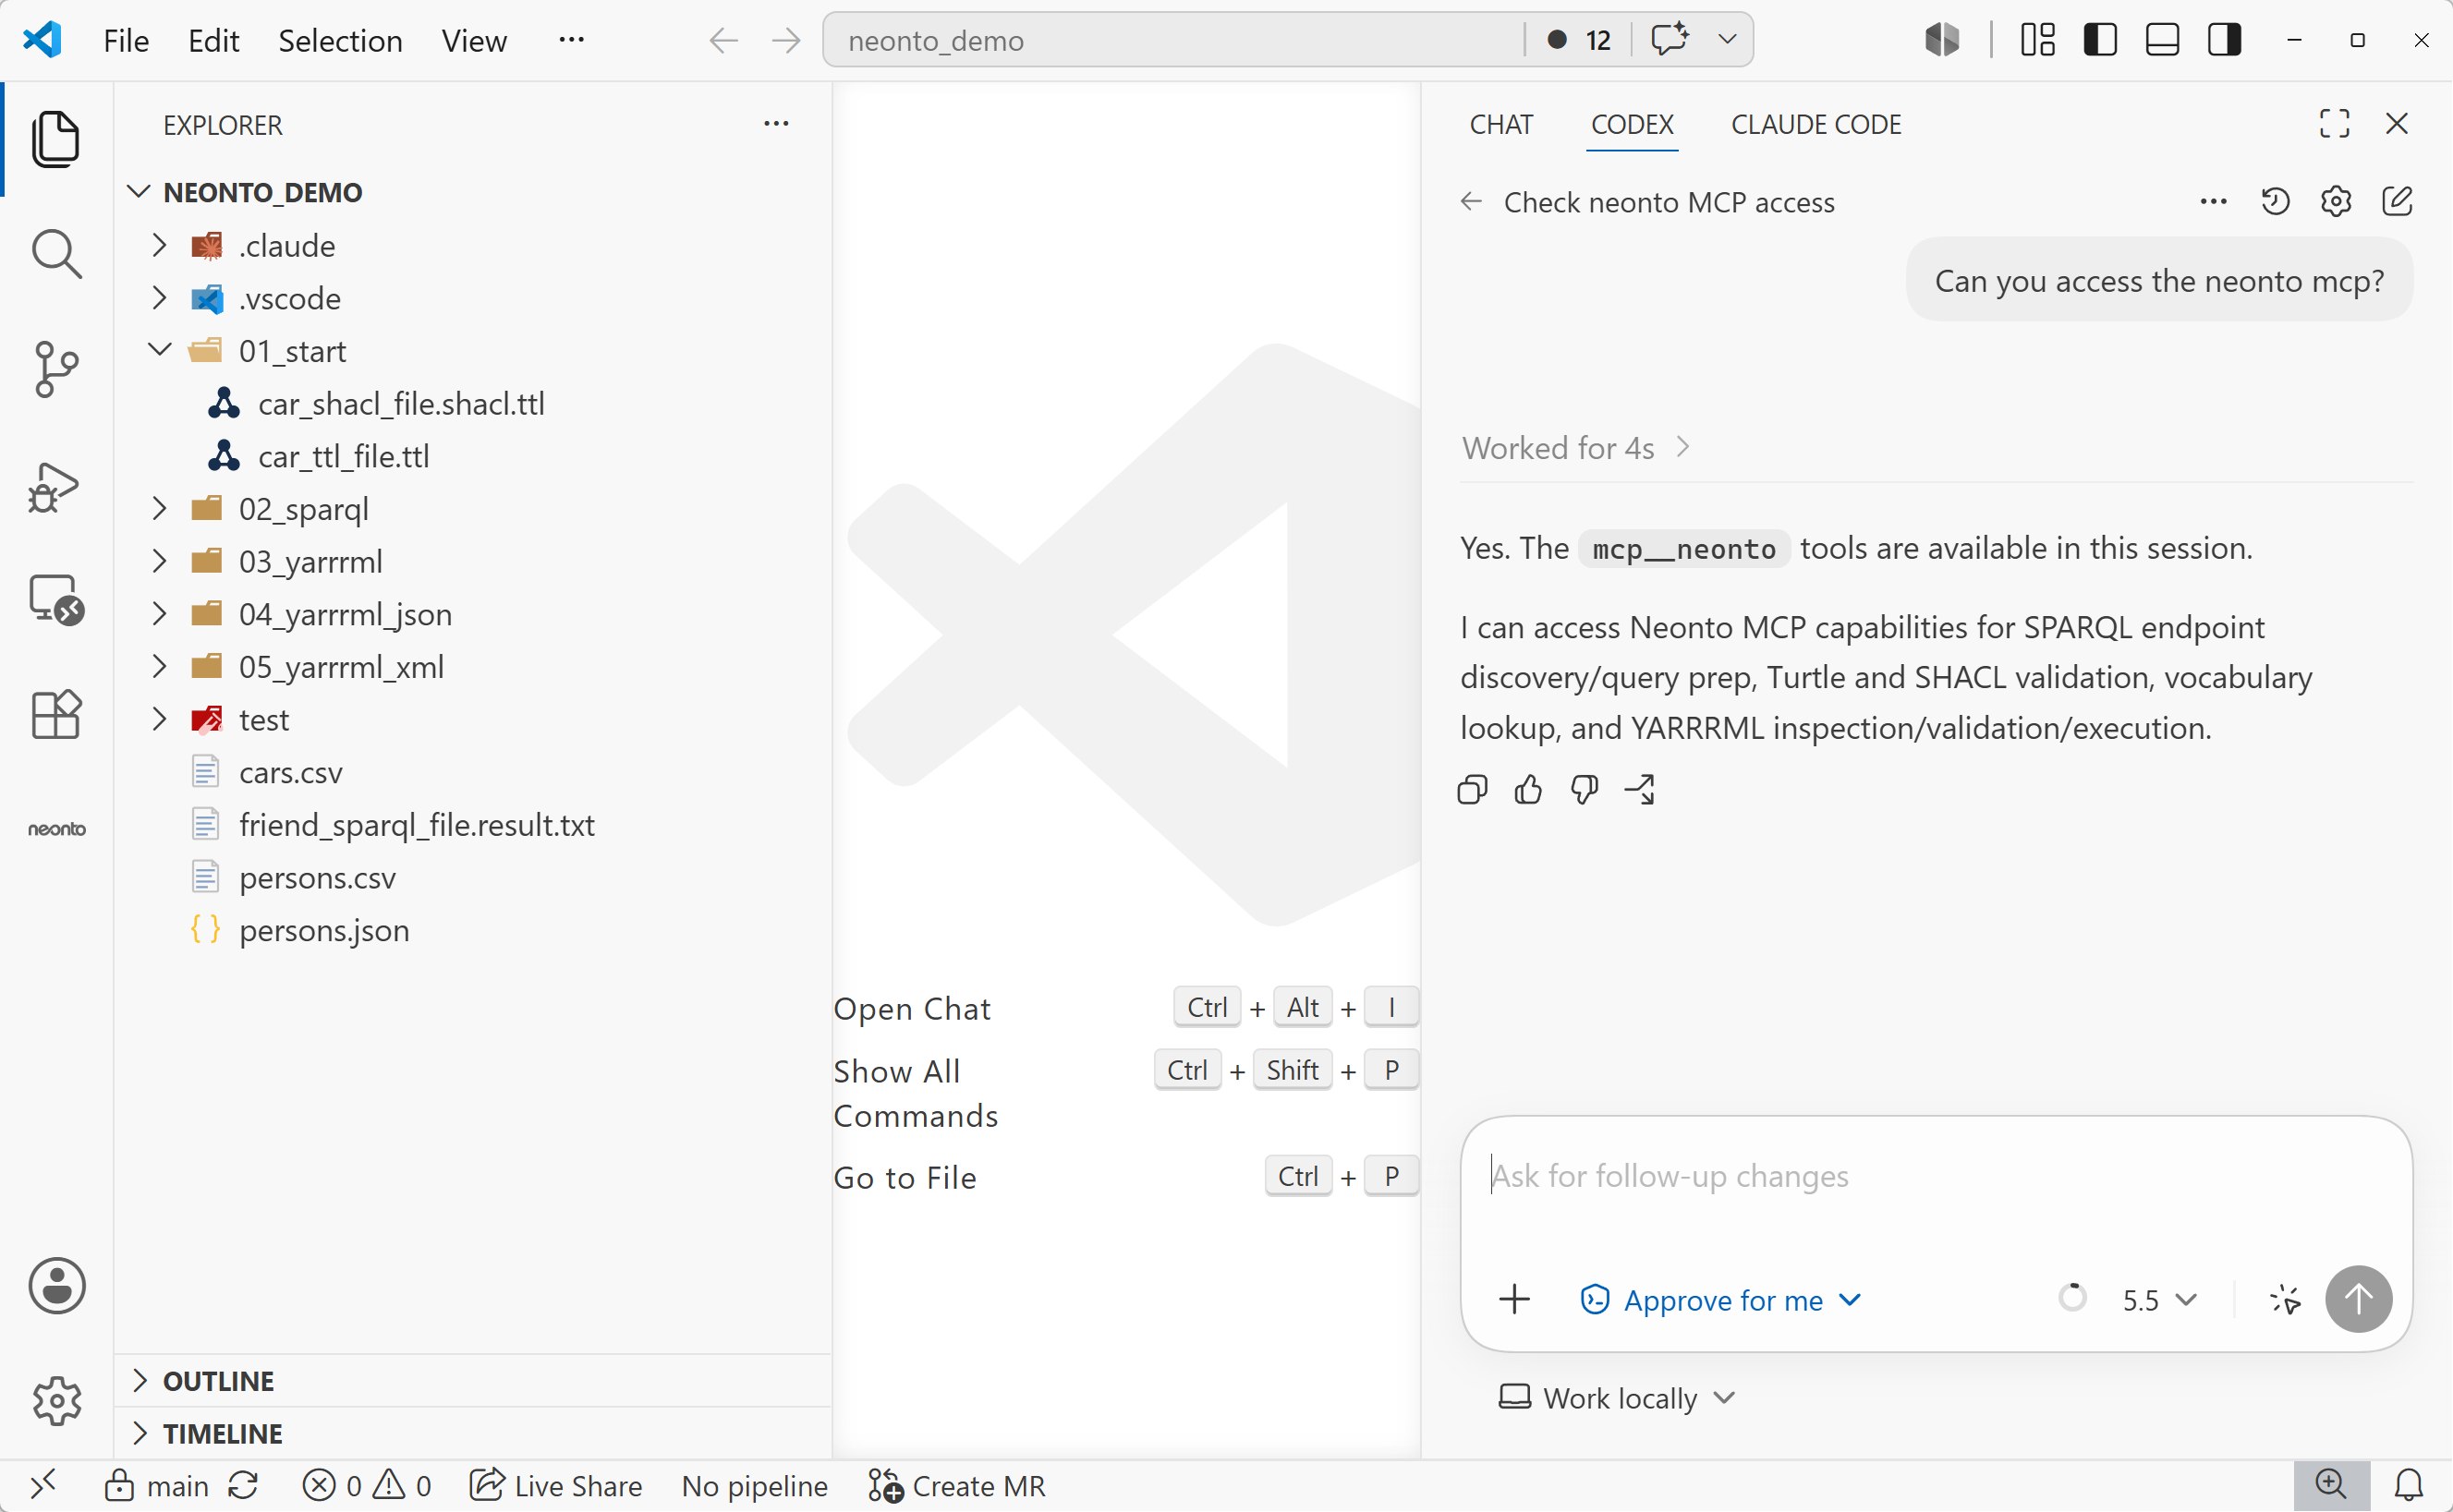
Task: Expand the 04_yarrrml_json folder
Action: pyautogui.click(x=159, y=614)
